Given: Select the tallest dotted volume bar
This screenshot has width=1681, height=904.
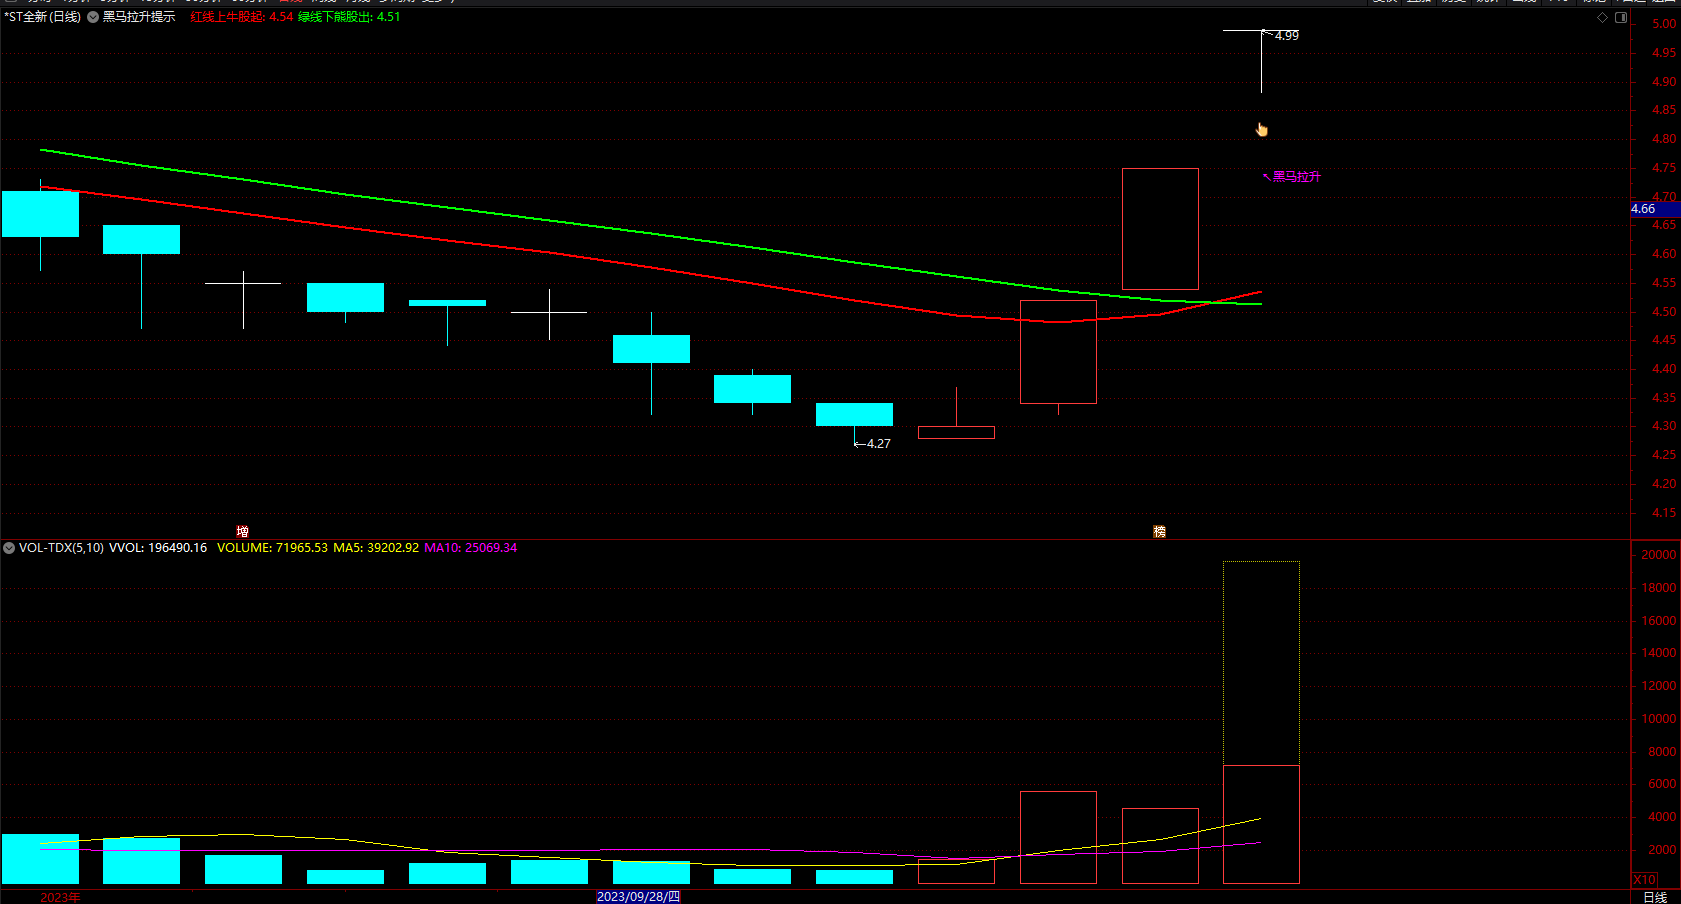Looking at the screenshot, I should click(1261, 722).
